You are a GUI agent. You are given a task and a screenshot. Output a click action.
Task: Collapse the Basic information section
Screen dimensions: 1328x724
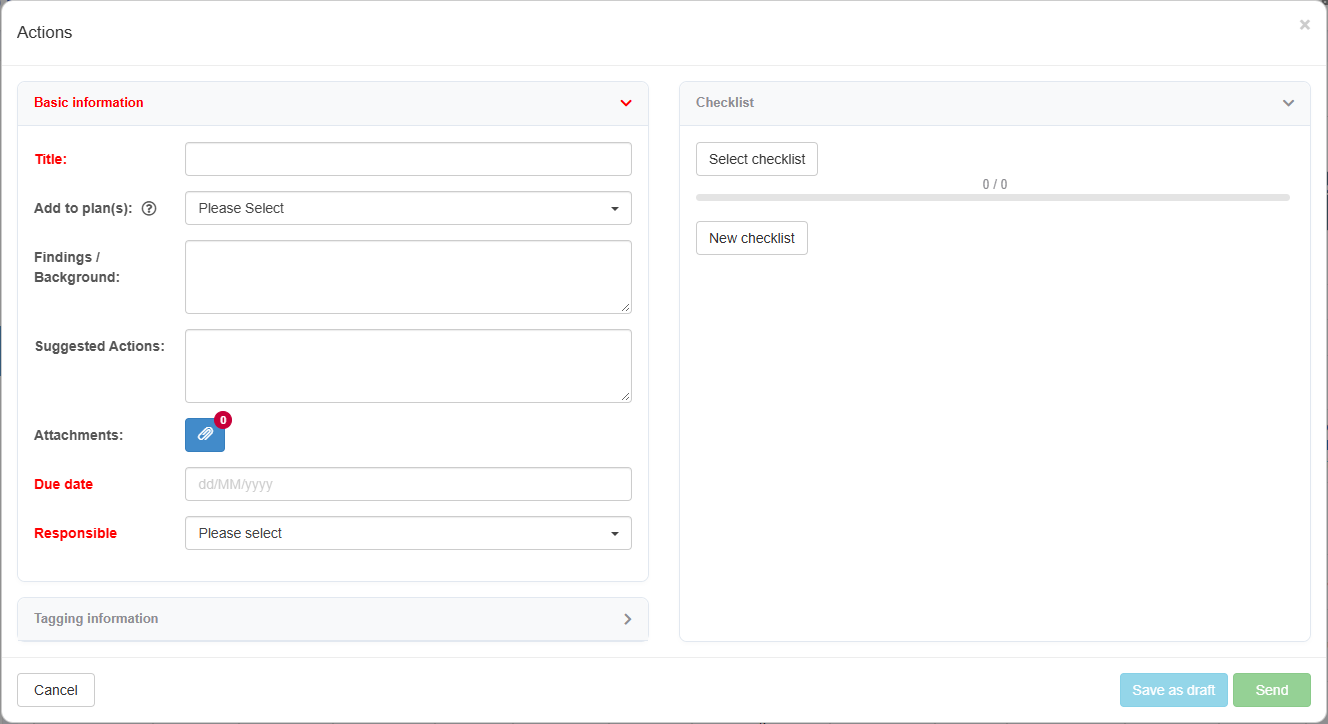626,103
